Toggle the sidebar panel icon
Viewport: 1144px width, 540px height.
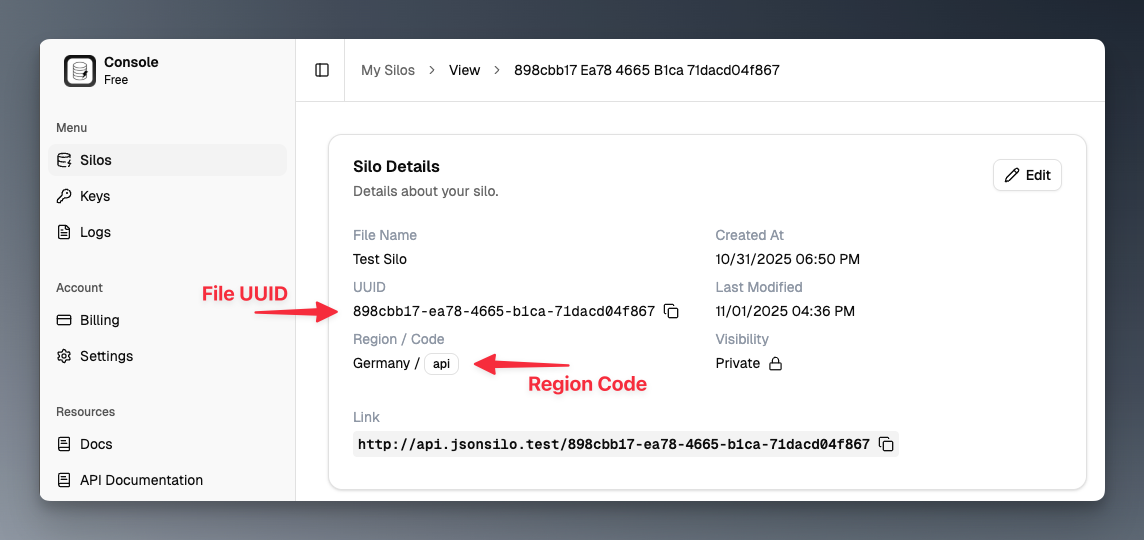coord(322,70)
